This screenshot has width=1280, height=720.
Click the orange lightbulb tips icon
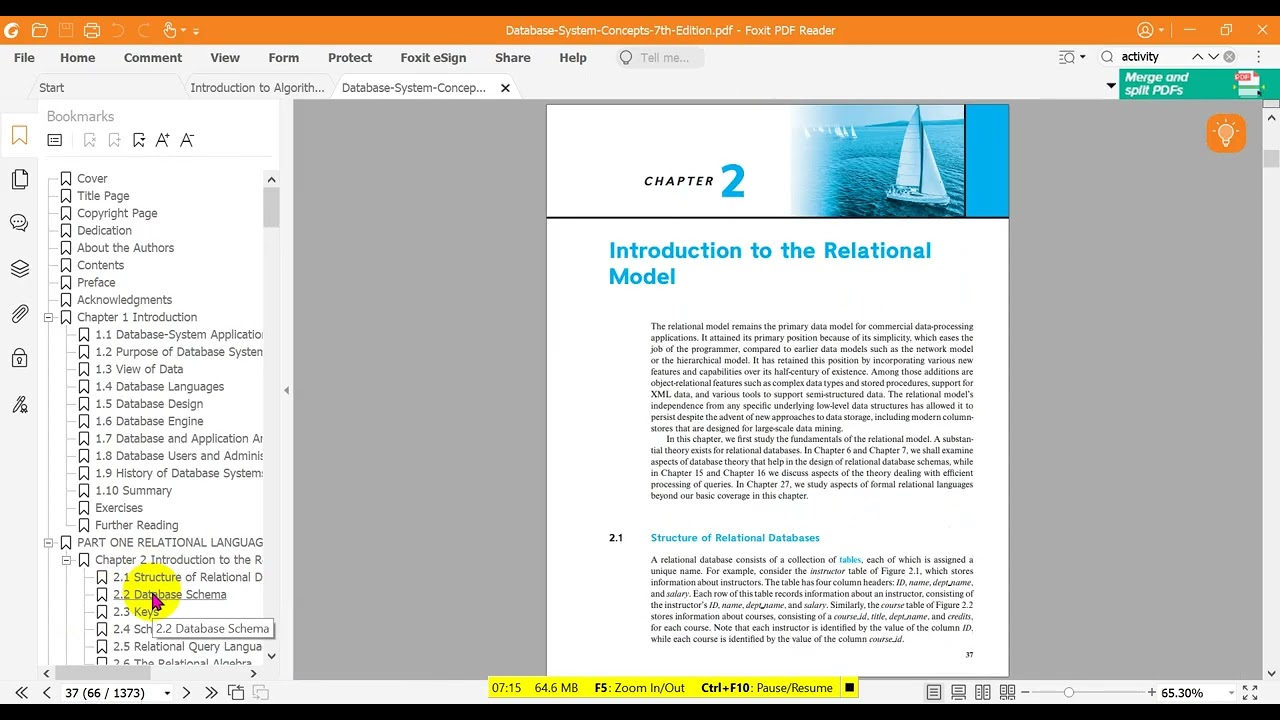1226,133
